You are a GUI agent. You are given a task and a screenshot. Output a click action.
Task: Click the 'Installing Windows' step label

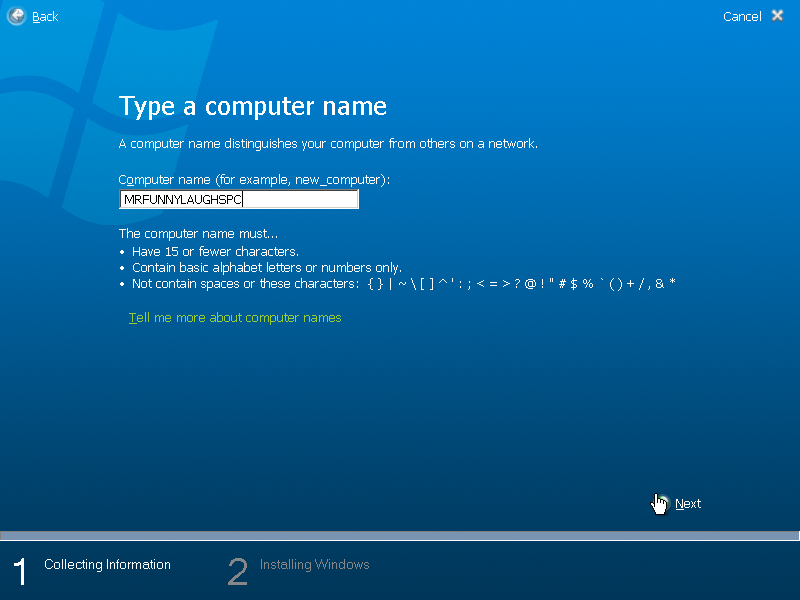[x=314, y=565]
